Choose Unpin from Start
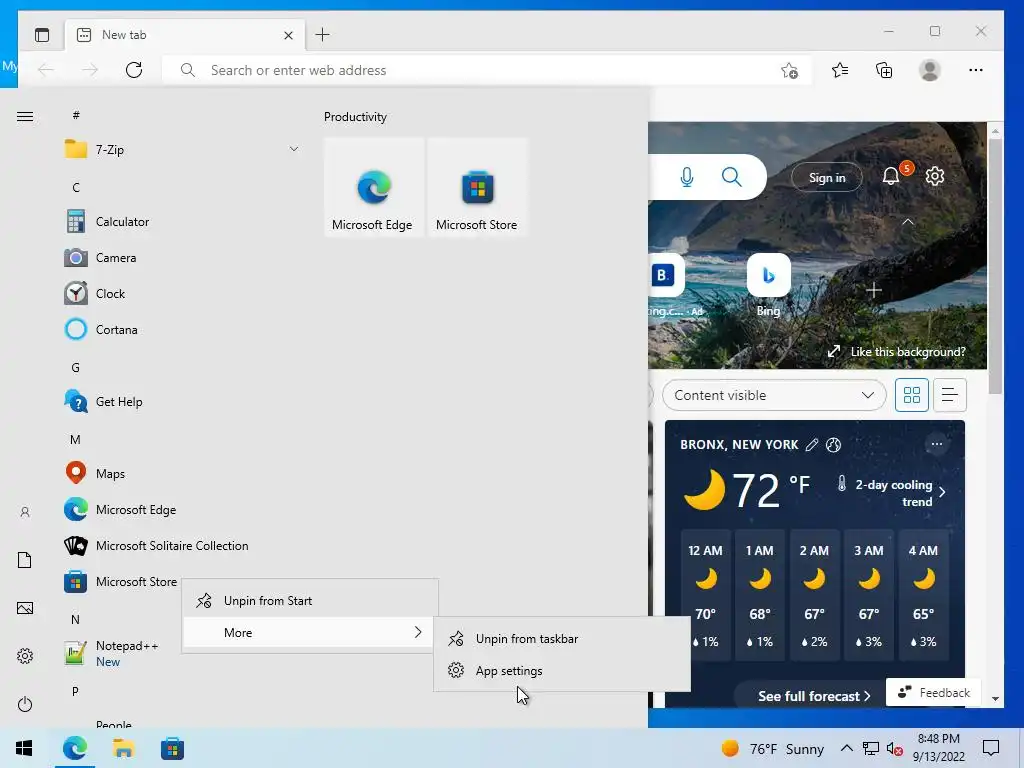Image resolution: width=1024 pixels, height=768 pixels. pyautogui.click(x=310, y=601)
